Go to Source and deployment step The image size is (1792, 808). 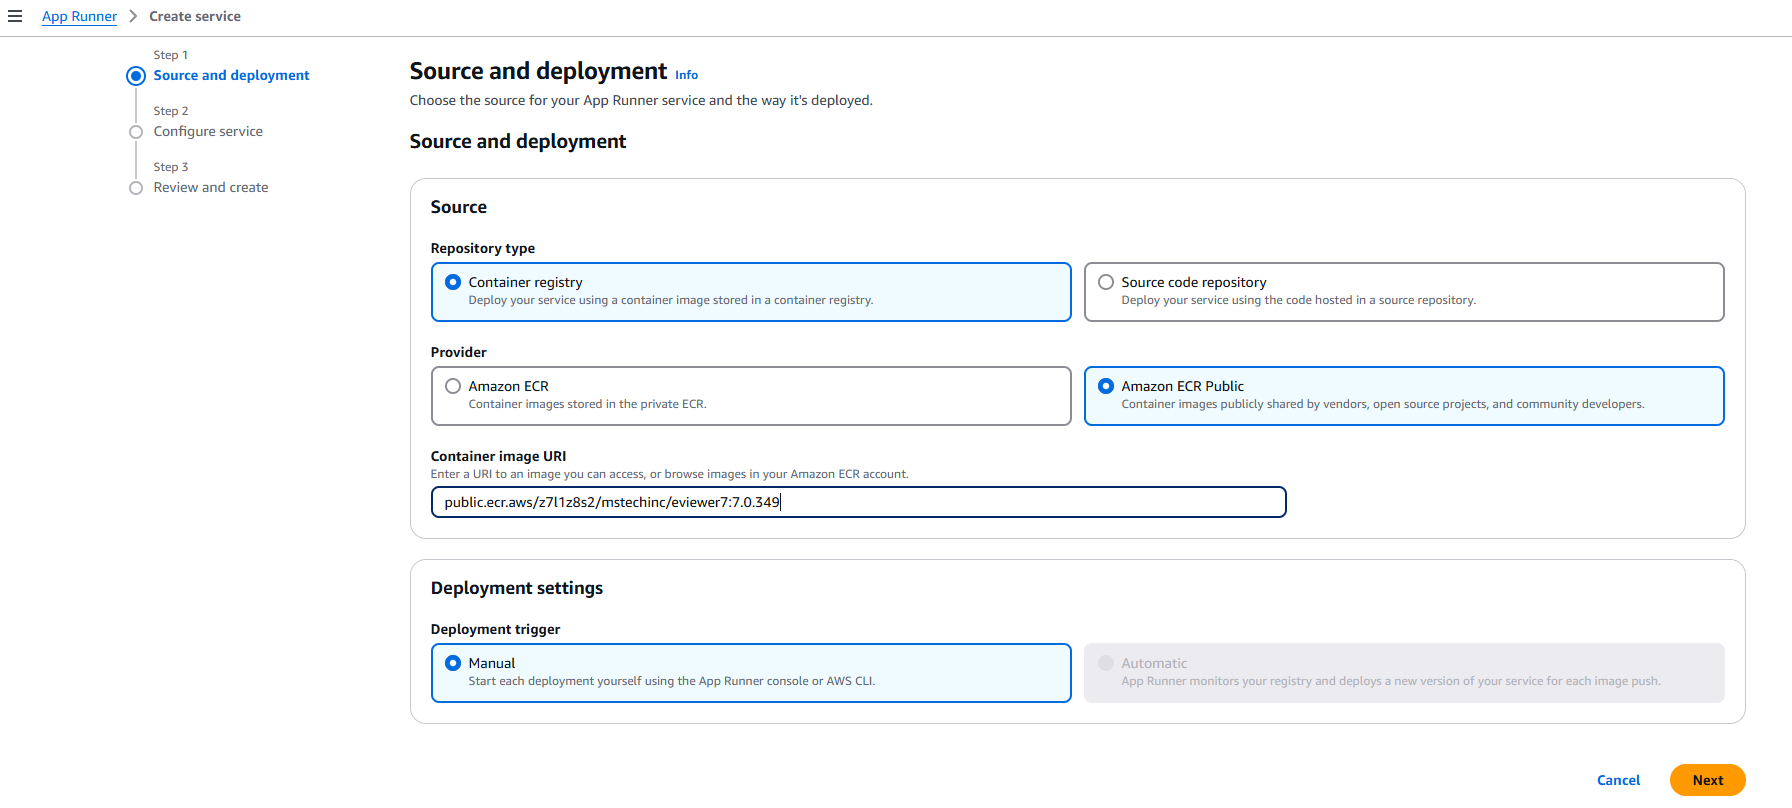pyautogui.click(x=231, y=75)
